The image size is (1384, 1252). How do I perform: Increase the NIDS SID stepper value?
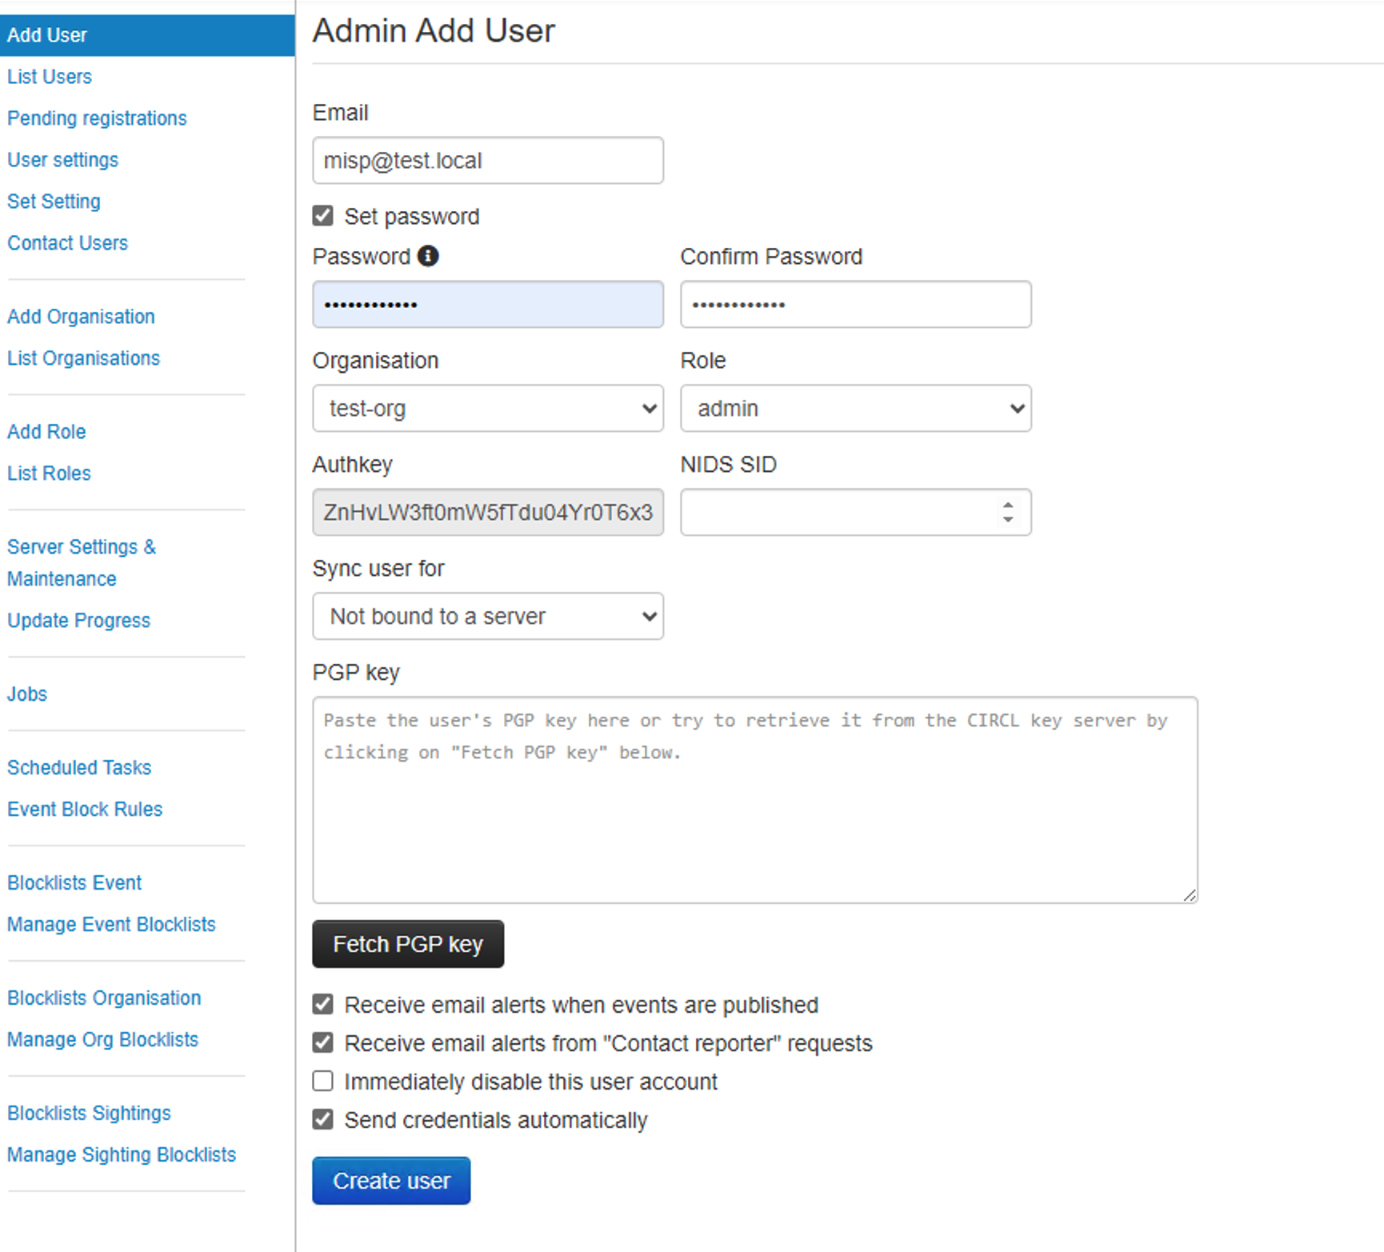coord(1008,505)
